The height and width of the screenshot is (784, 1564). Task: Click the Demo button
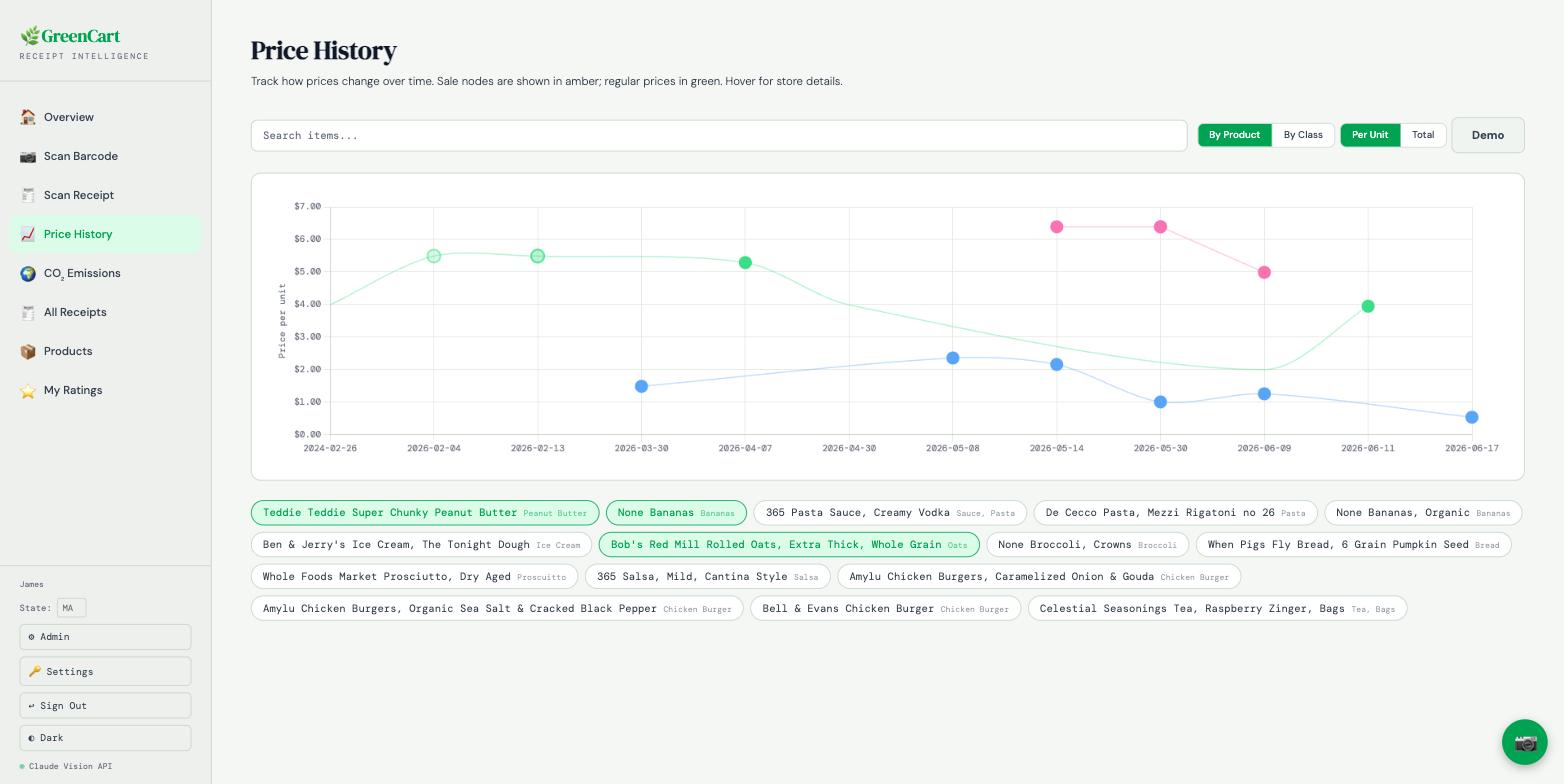(x=1488, y=135)
